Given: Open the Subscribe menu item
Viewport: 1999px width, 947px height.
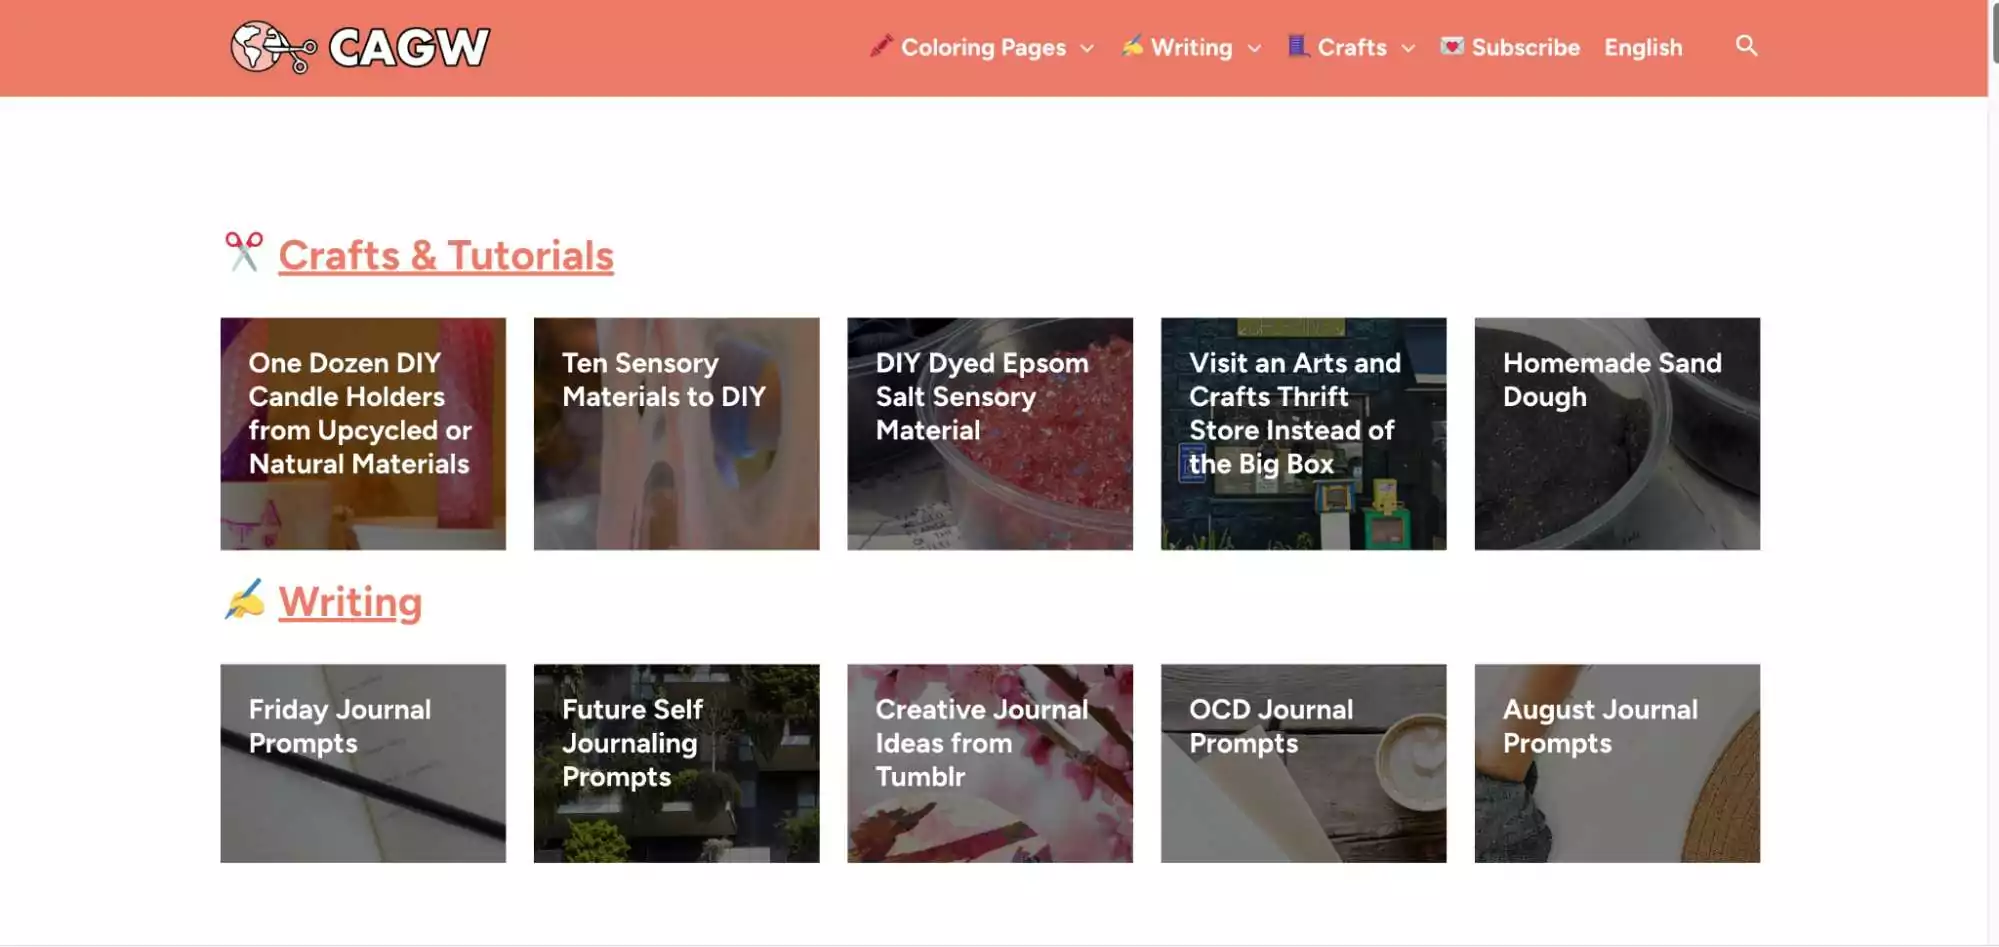Looking at the screenshot, I should 1525,47.
